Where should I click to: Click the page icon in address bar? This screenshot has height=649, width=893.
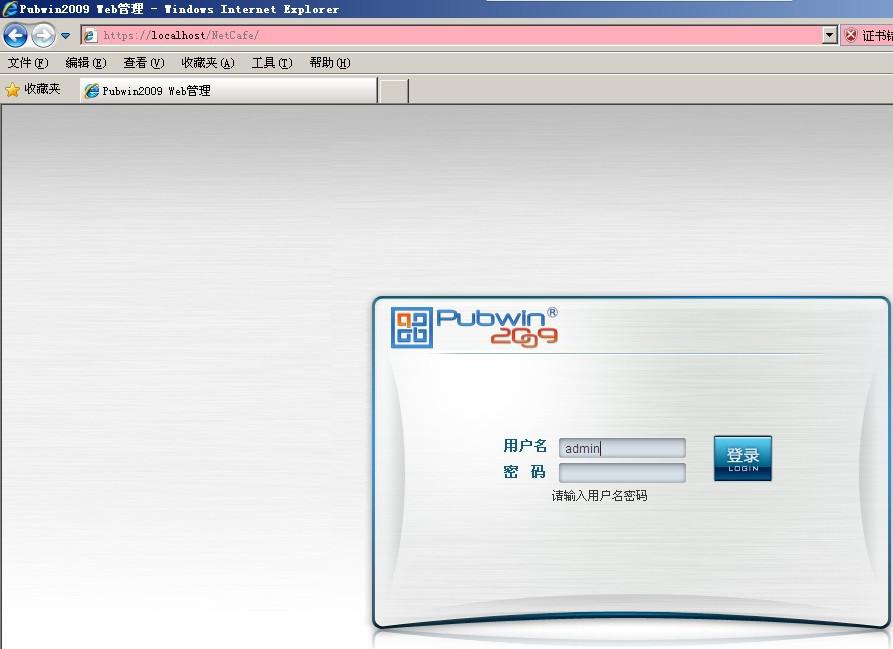click(x=89, y=35)
